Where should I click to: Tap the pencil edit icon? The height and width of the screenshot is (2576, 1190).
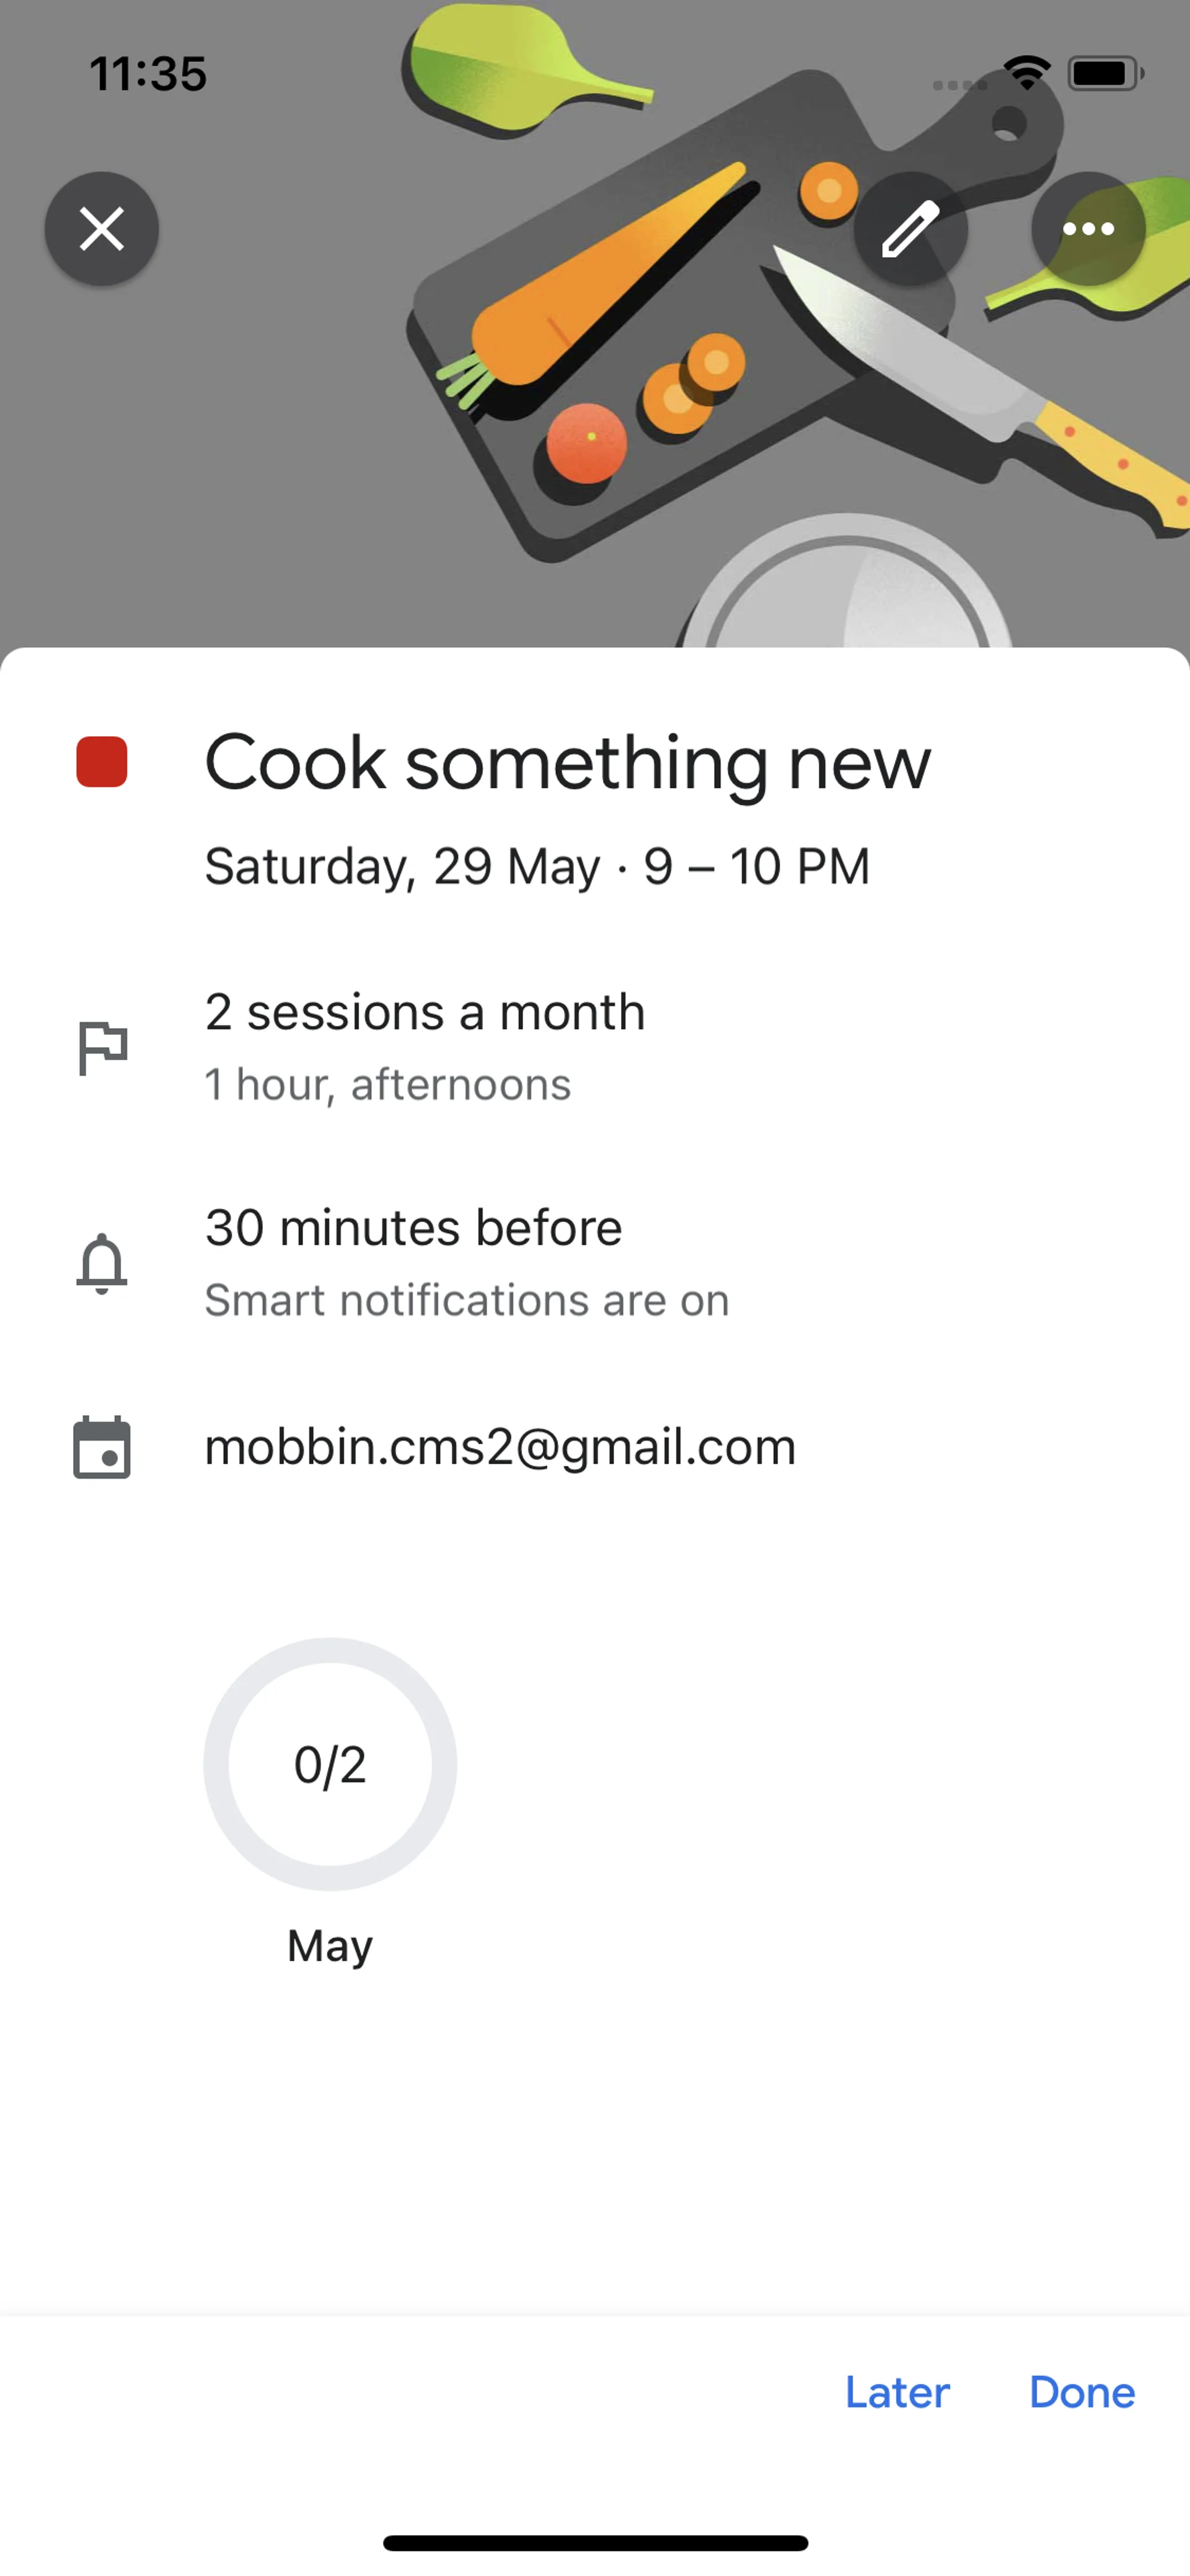pos(910,229)
